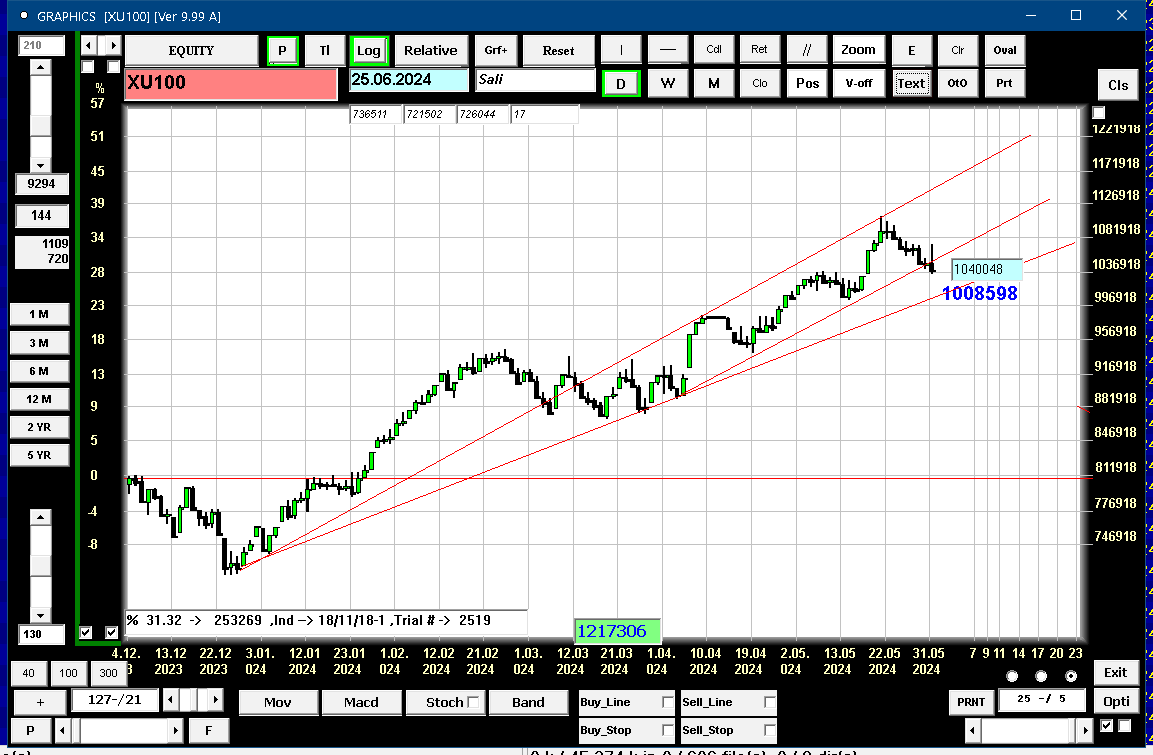
Task: Activate the Zoom tool
Action: (858, 50)
